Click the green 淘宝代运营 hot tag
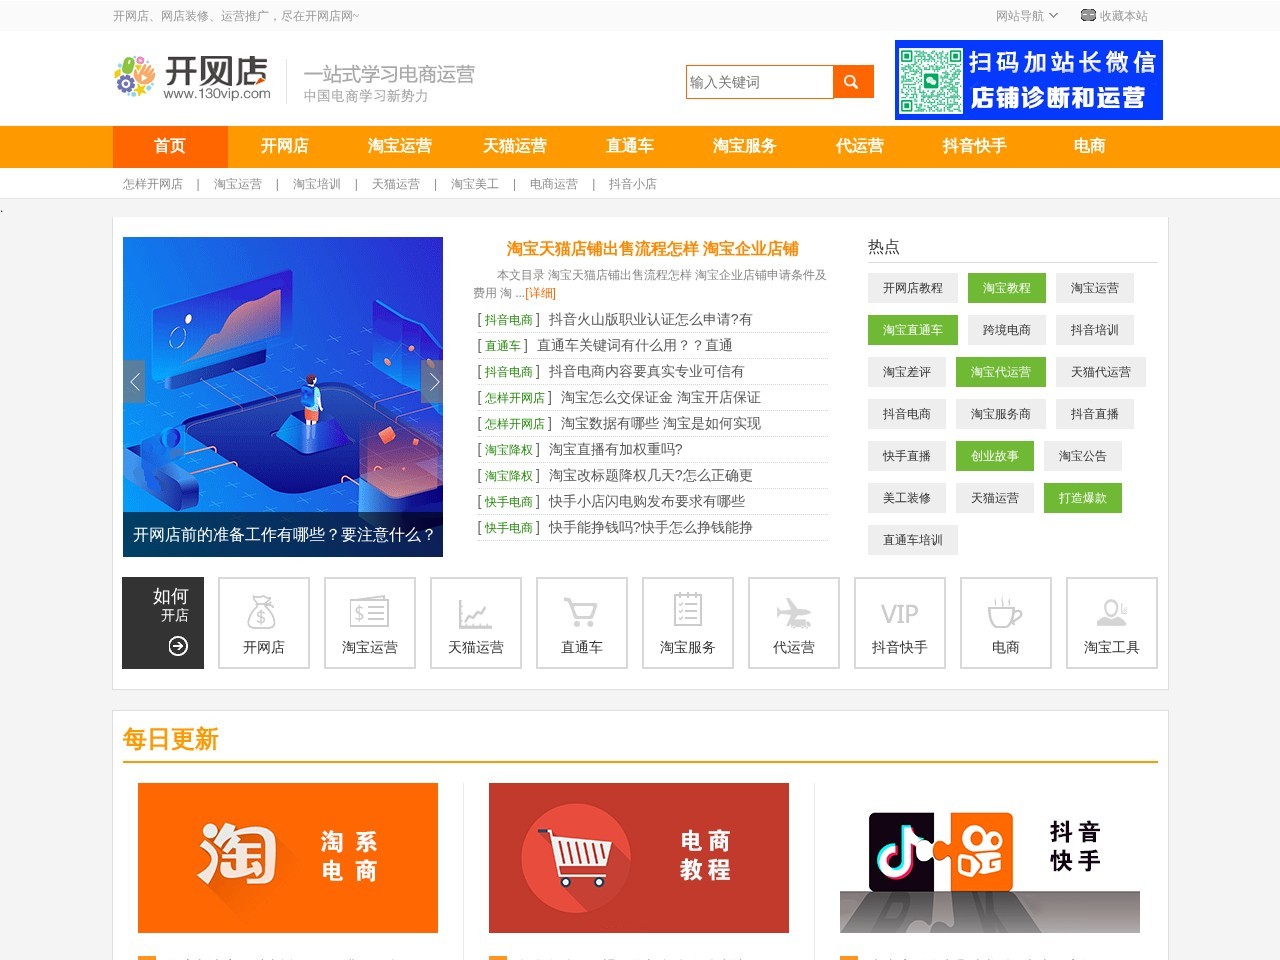Screen dimensions: 1280x960 coord(1001,372)
